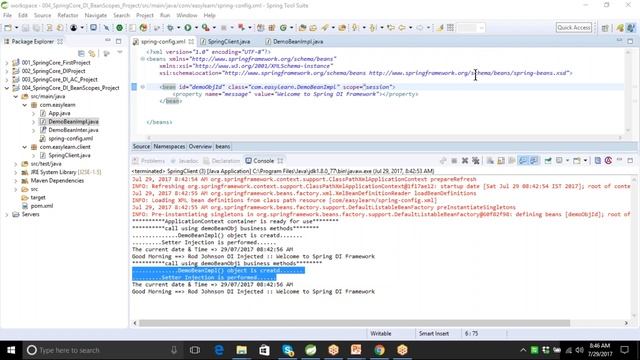Open the Debug button dropdown arrow

[x=178, y=28]
